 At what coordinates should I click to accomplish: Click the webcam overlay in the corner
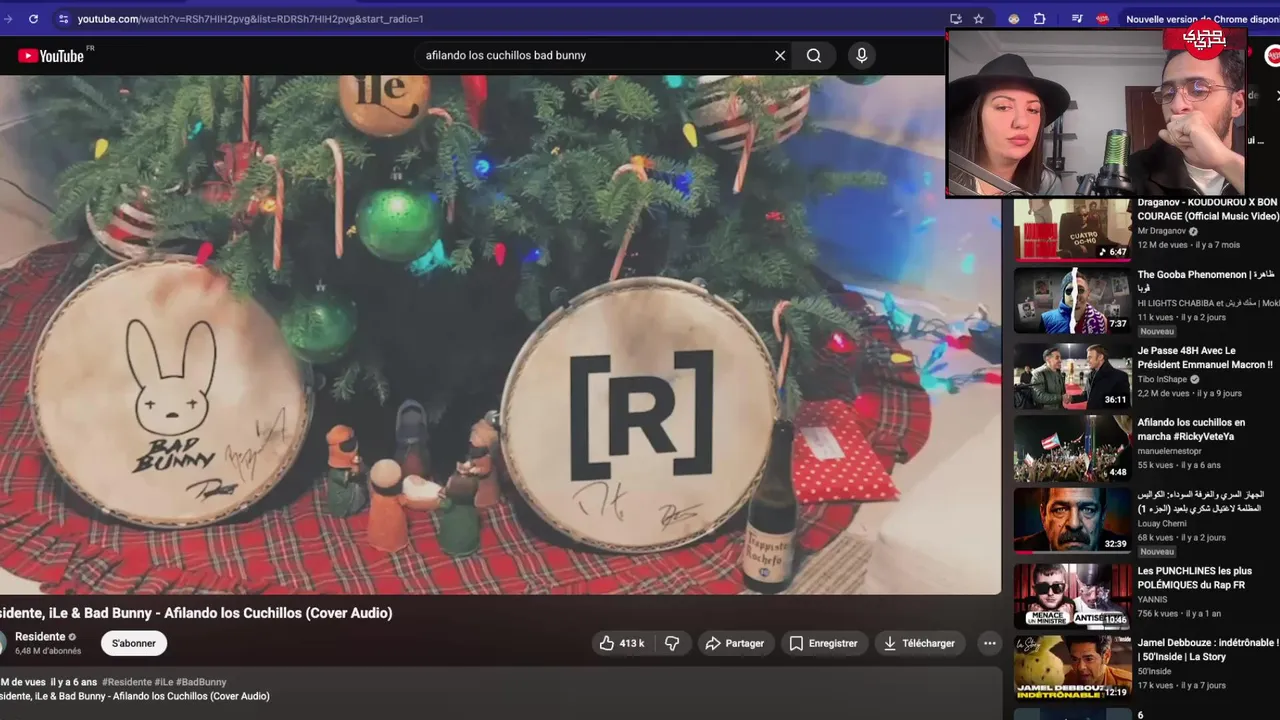[x=1097, y=112]
